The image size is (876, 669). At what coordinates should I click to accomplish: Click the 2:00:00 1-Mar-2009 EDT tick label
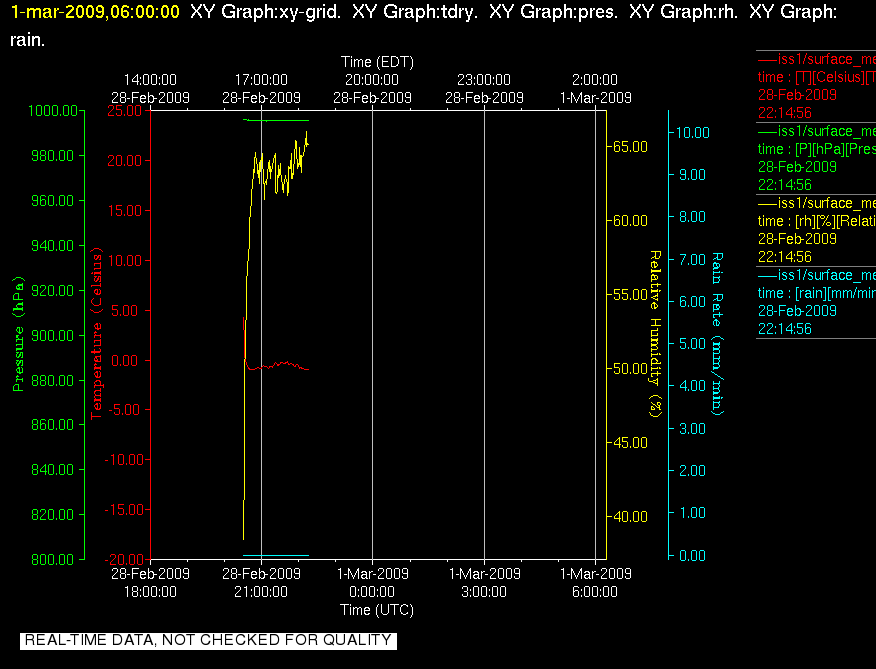coord(596,89)
